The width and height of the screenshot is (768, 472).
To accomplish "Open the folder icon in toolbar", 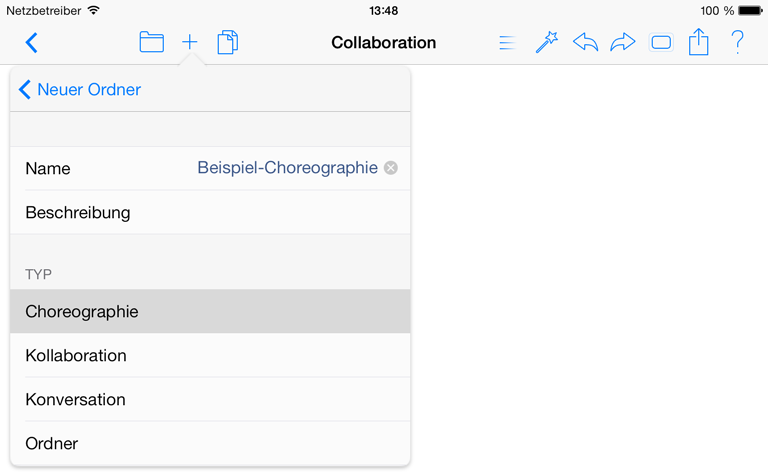I will (151, 42).
